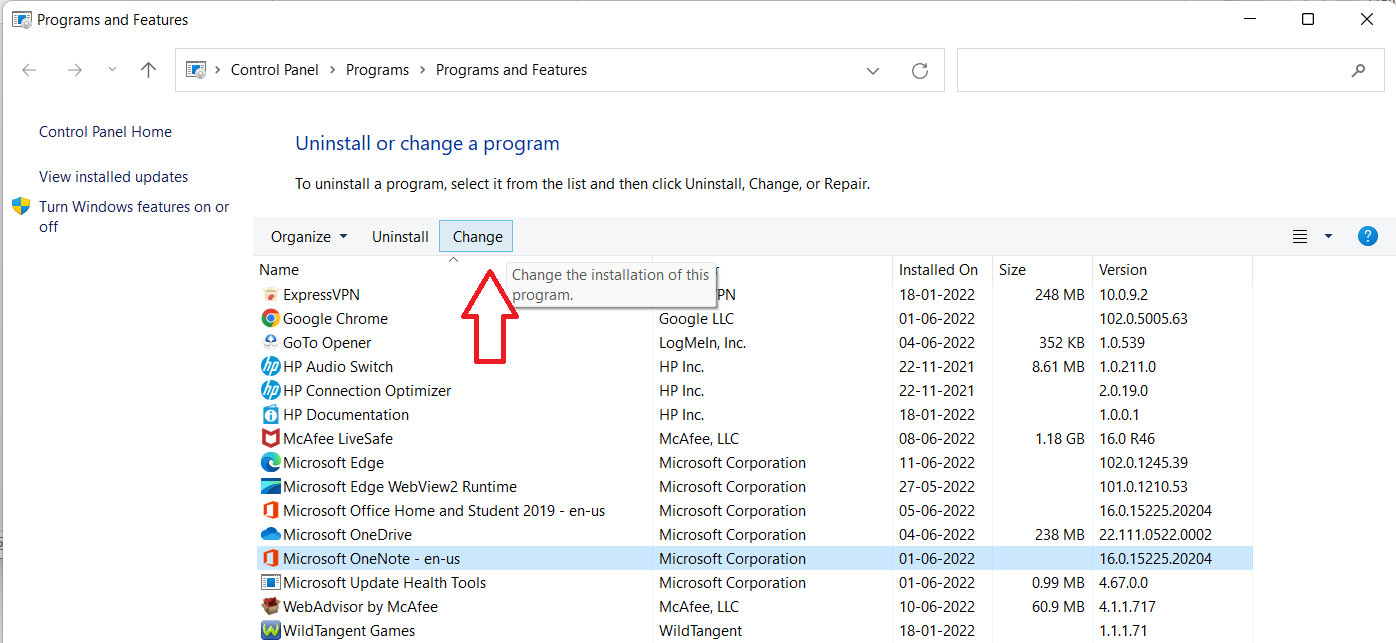Viewport: 1396px width, 643px height.
Task: Click the Control Panel breadcrumb
Action: tap(275, 70)
